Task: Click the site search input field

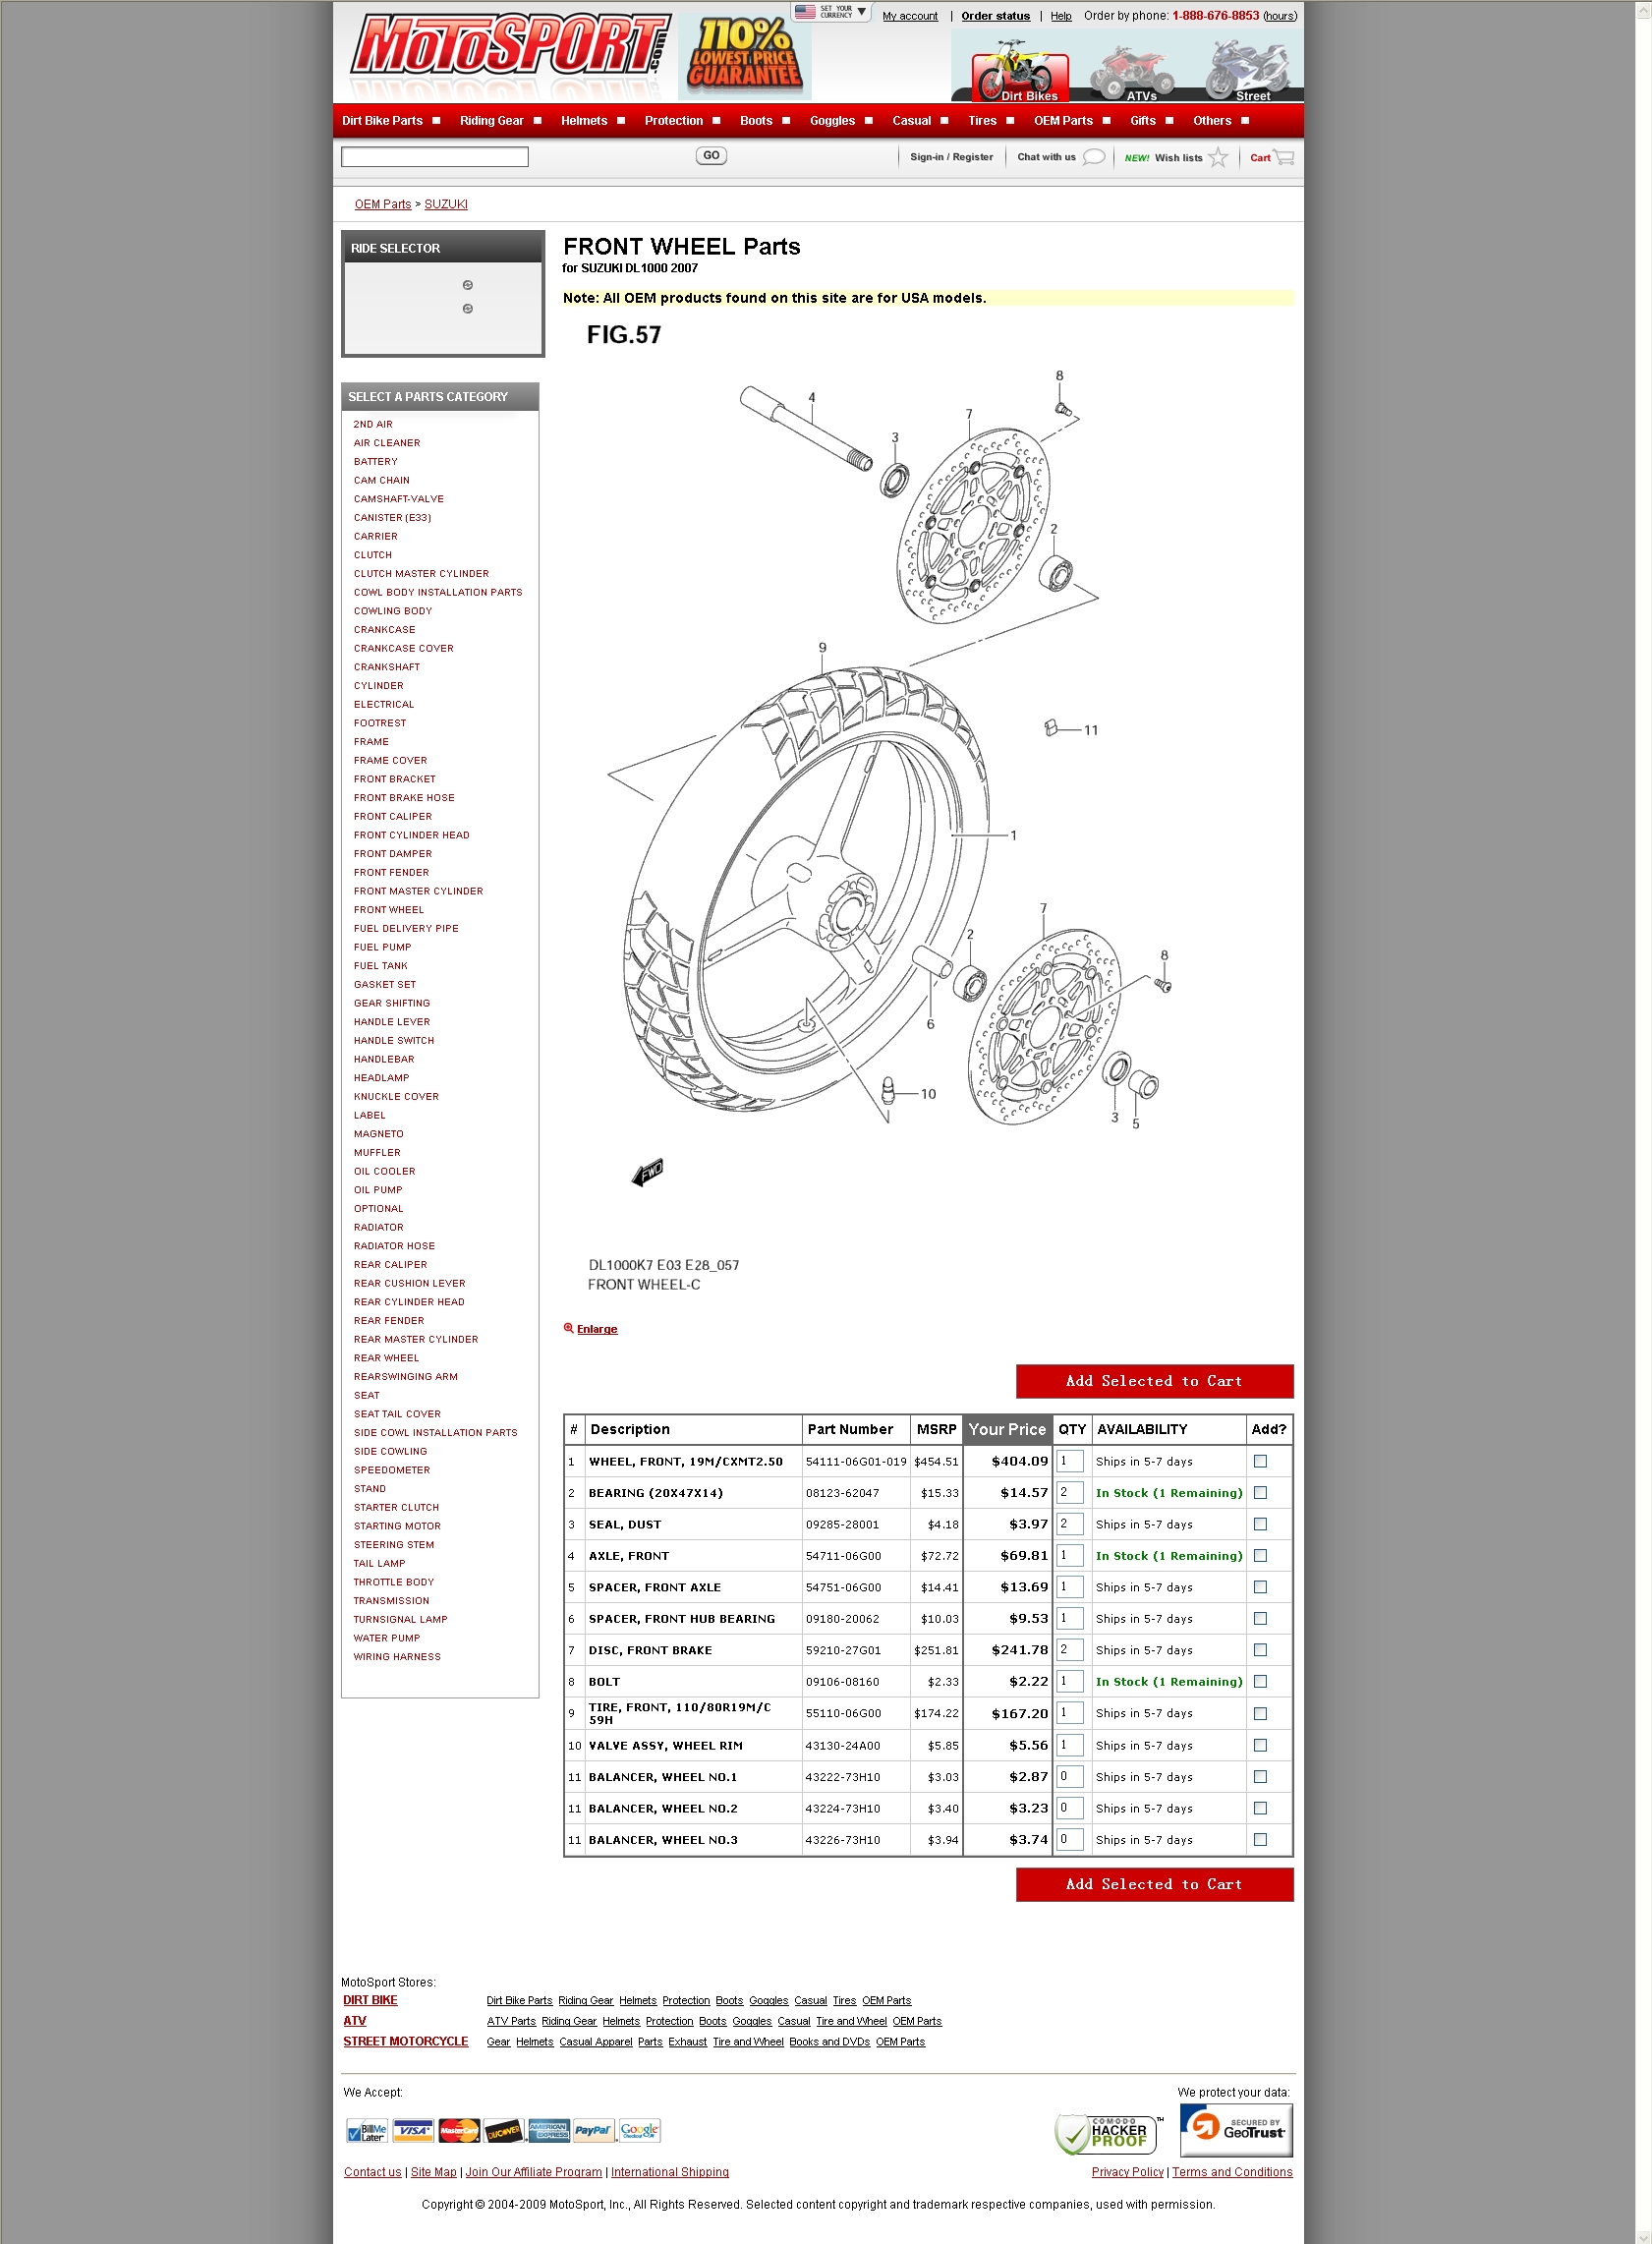Action: coord(434,156)
